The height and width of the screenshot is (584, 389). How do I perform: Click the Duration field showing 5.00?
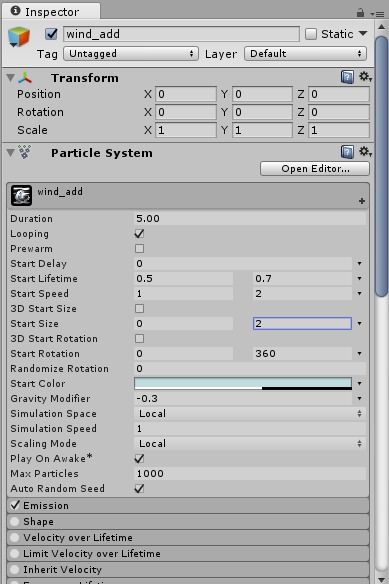click(250, 219)
